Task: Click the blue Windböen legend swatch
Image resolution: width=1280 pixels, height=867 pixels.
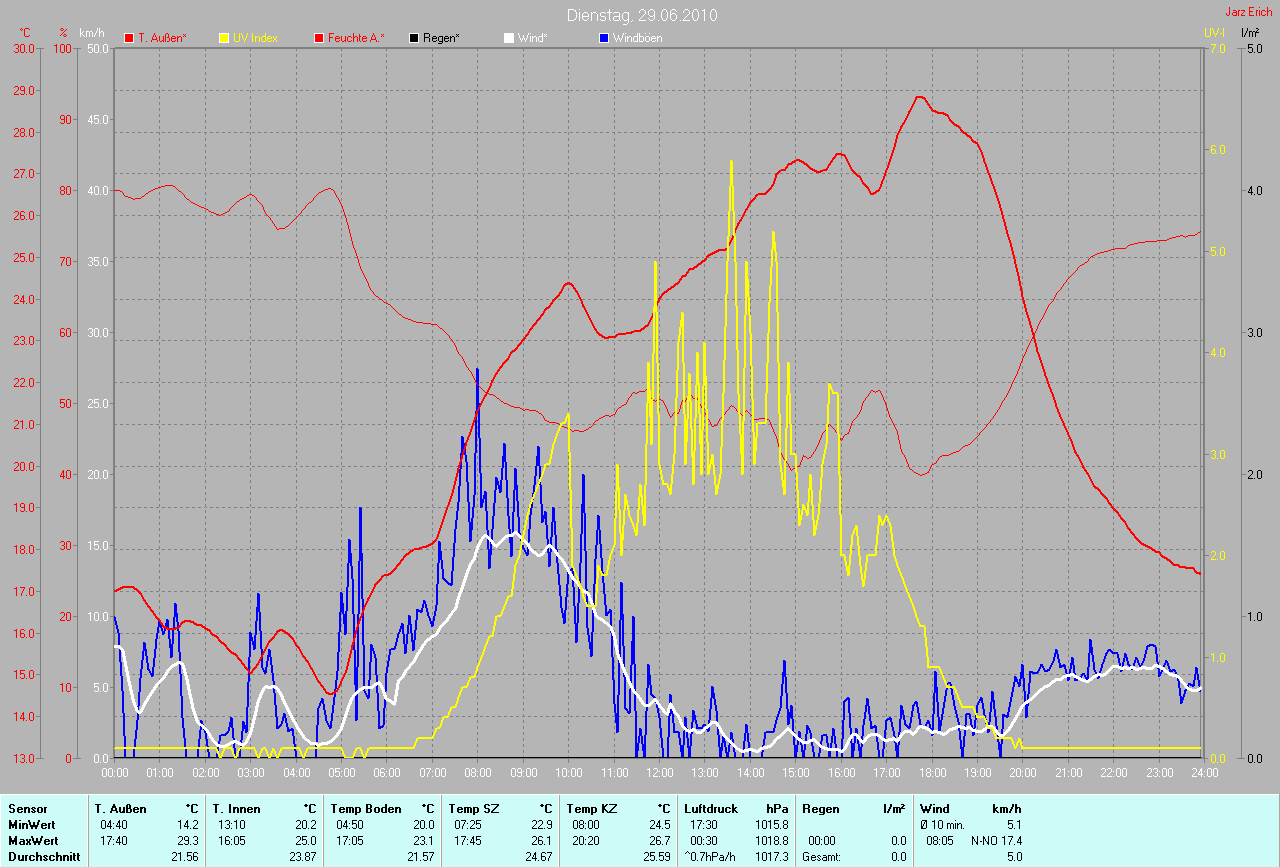Action: click(603, 38)
